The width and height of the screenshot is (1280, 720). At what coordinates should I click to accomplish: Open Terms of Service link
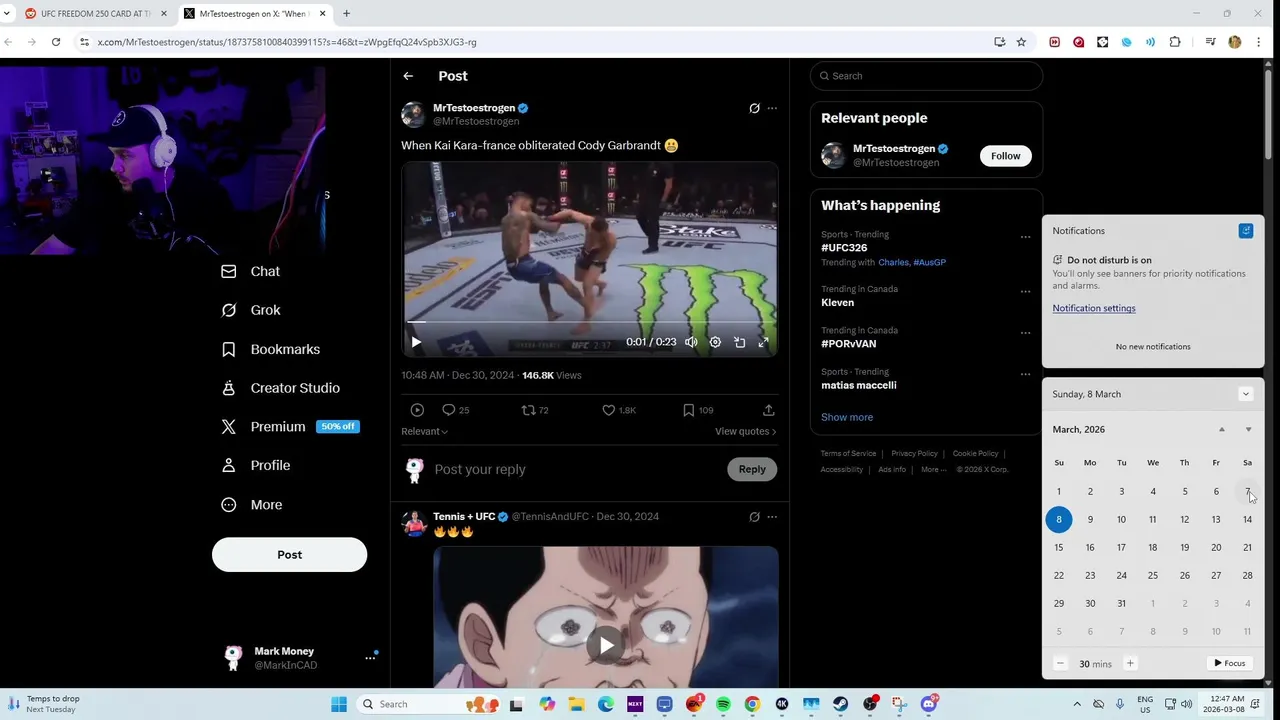tap(848, 454)
